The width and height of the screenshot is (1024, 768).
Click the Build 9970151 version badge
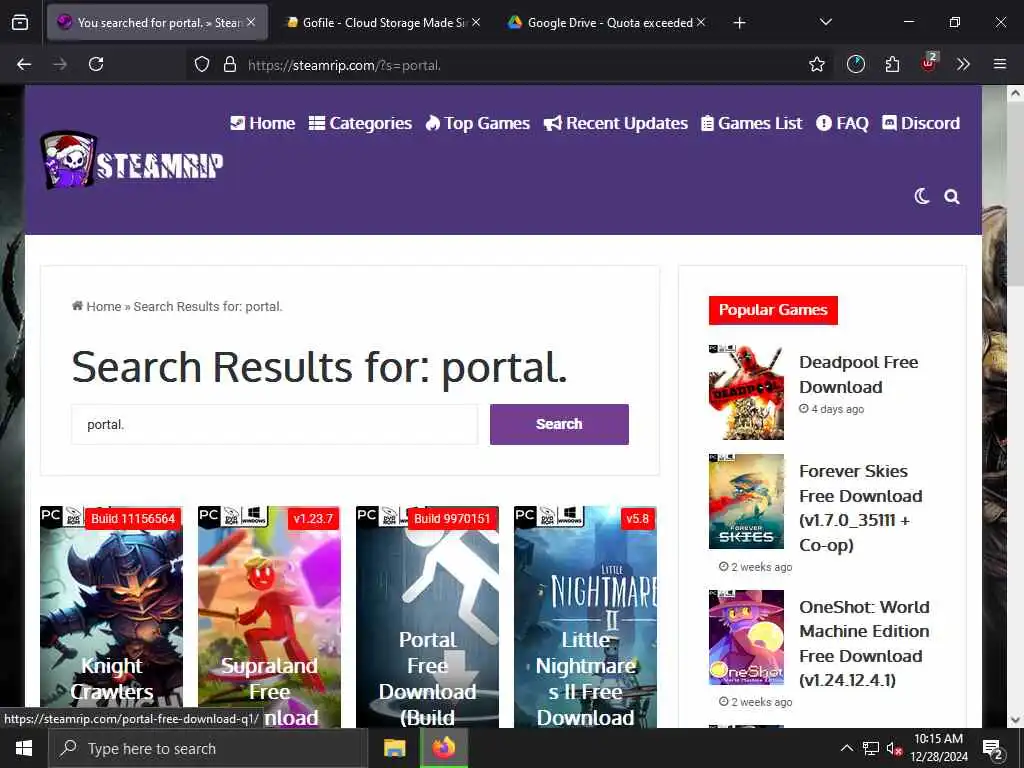pyautogui.click(x=452, y=519)
